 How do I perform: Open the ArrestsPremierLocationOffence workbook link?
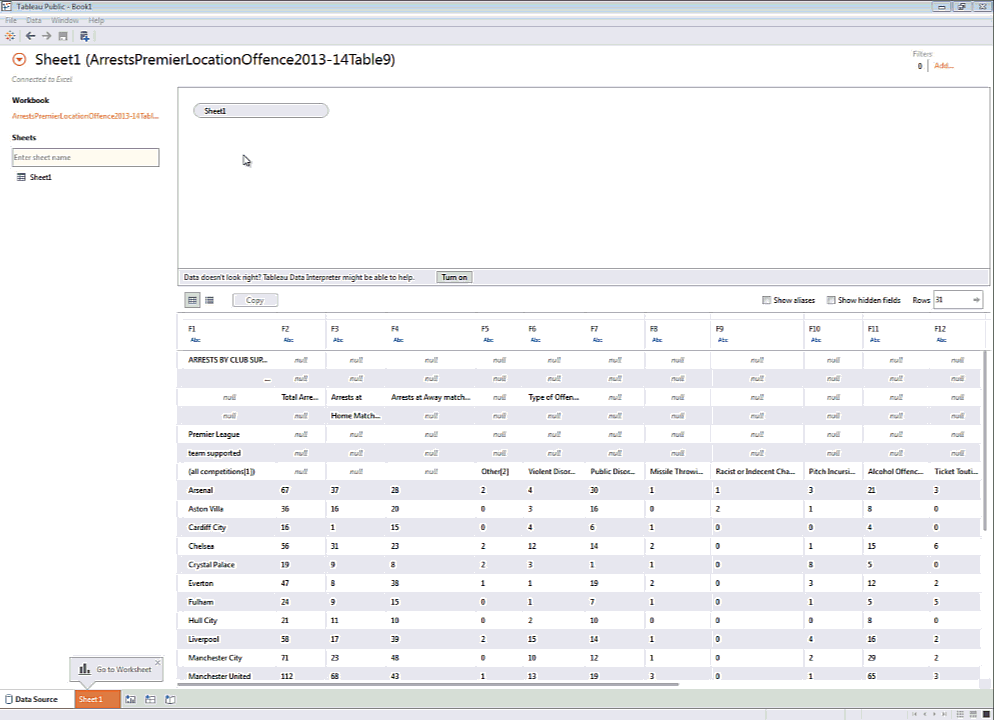point(86,116)
